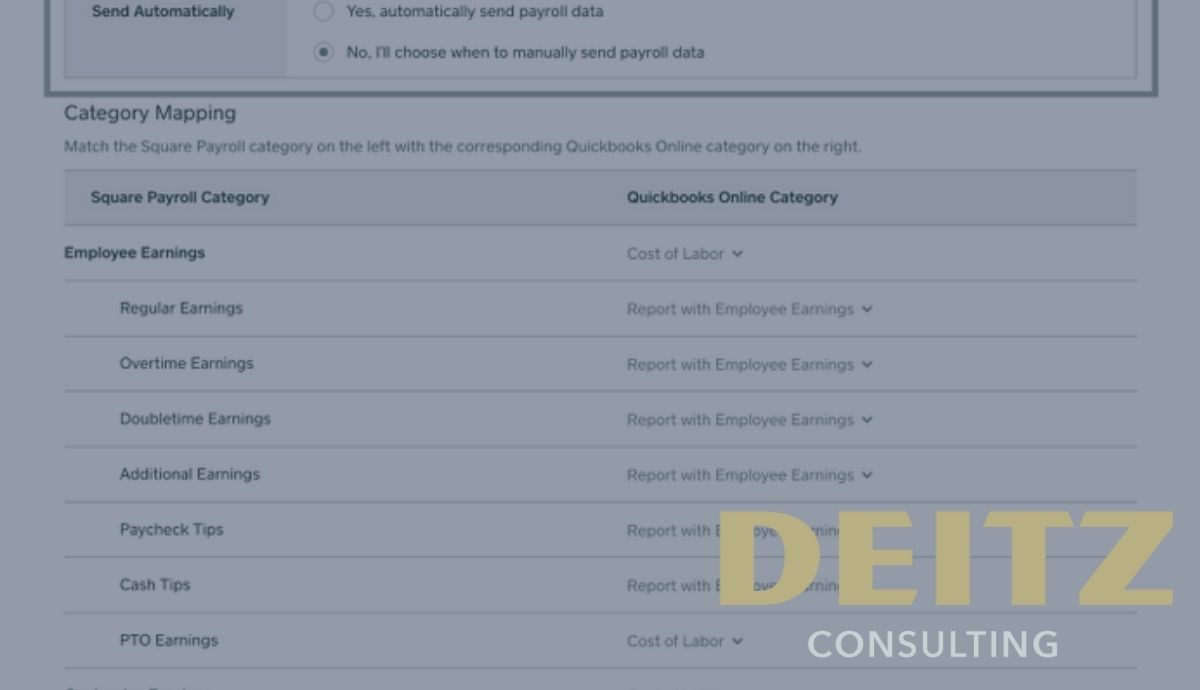Open the mapping dropdown for Cash Tips
The image size is (1200, 690).
pyautogui.click(x=751, y=585)
